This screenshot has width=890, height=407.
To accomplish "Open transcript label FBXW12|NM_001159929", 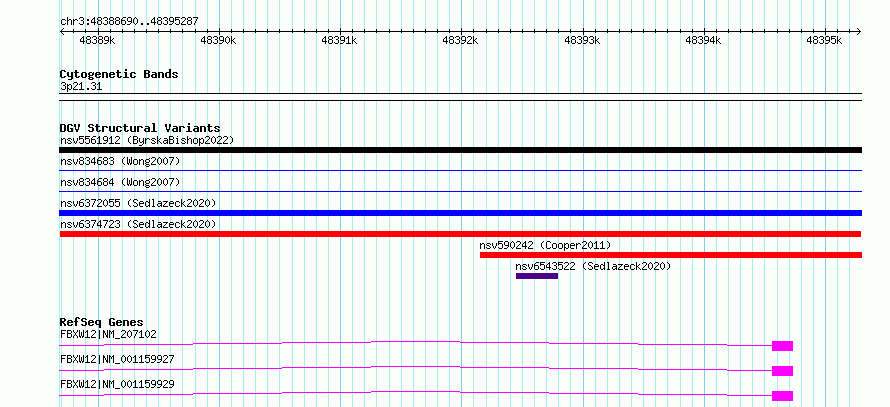I will pos(117,384).
